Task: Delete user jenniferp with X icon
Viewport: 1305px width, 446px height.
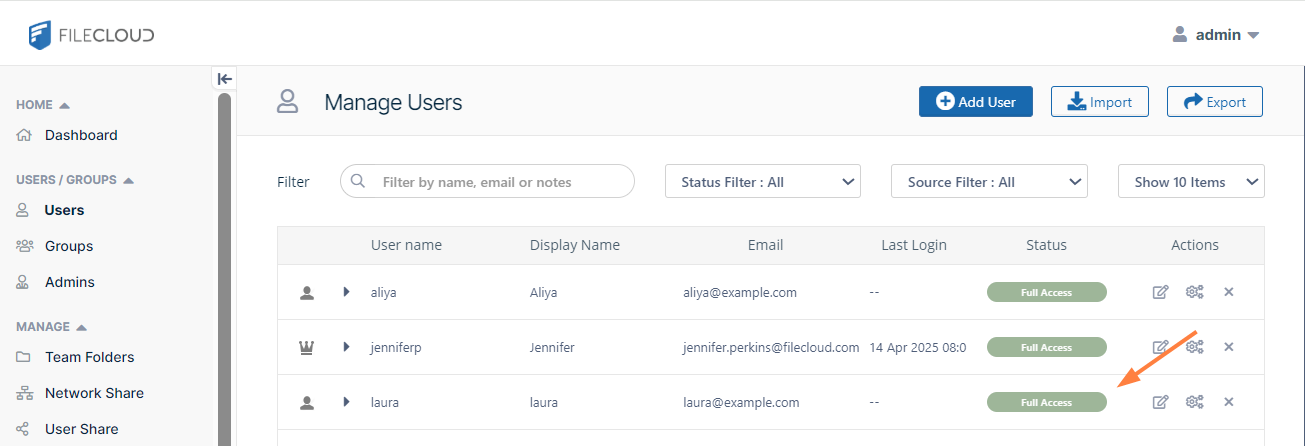Action: pos(1229,347)
